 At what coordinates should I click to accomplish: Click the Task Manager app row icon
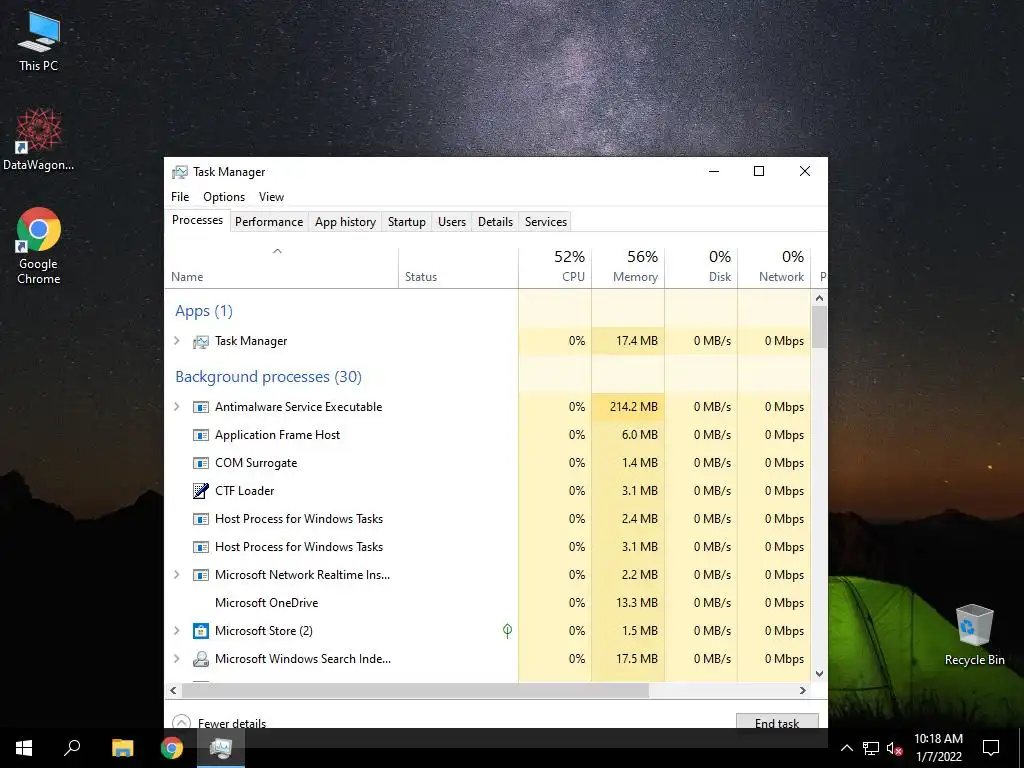200,342
